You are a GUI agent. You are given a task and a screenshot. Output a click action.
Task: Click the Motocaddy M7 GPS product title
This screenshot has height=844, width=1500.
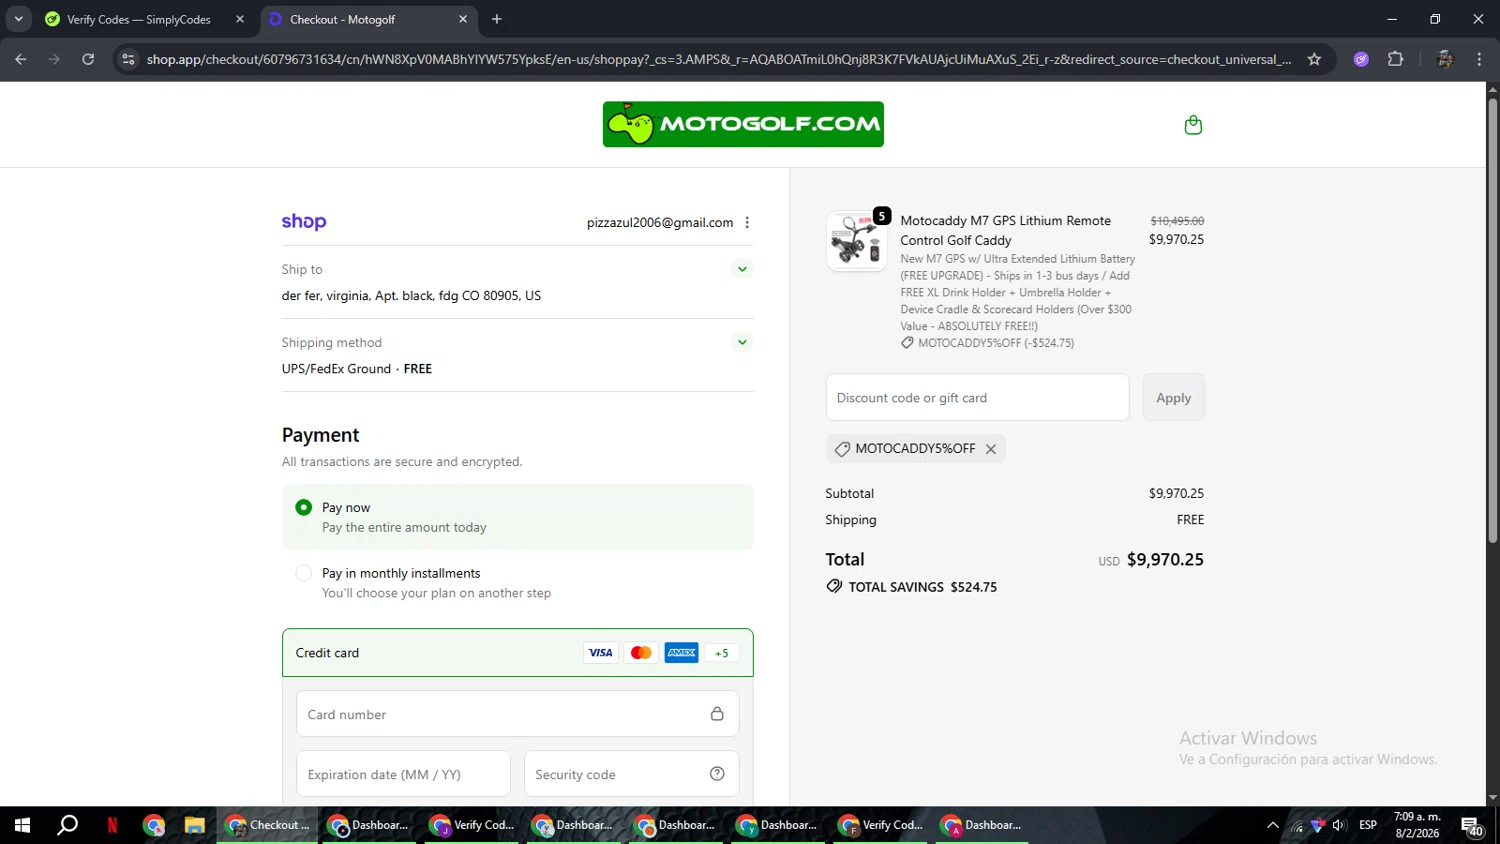[x=1005, y=230]
